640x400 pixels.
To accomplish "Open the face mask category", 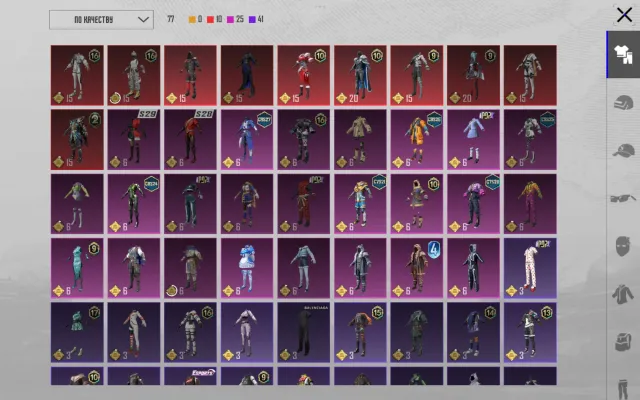I will (x=622, y=246).
